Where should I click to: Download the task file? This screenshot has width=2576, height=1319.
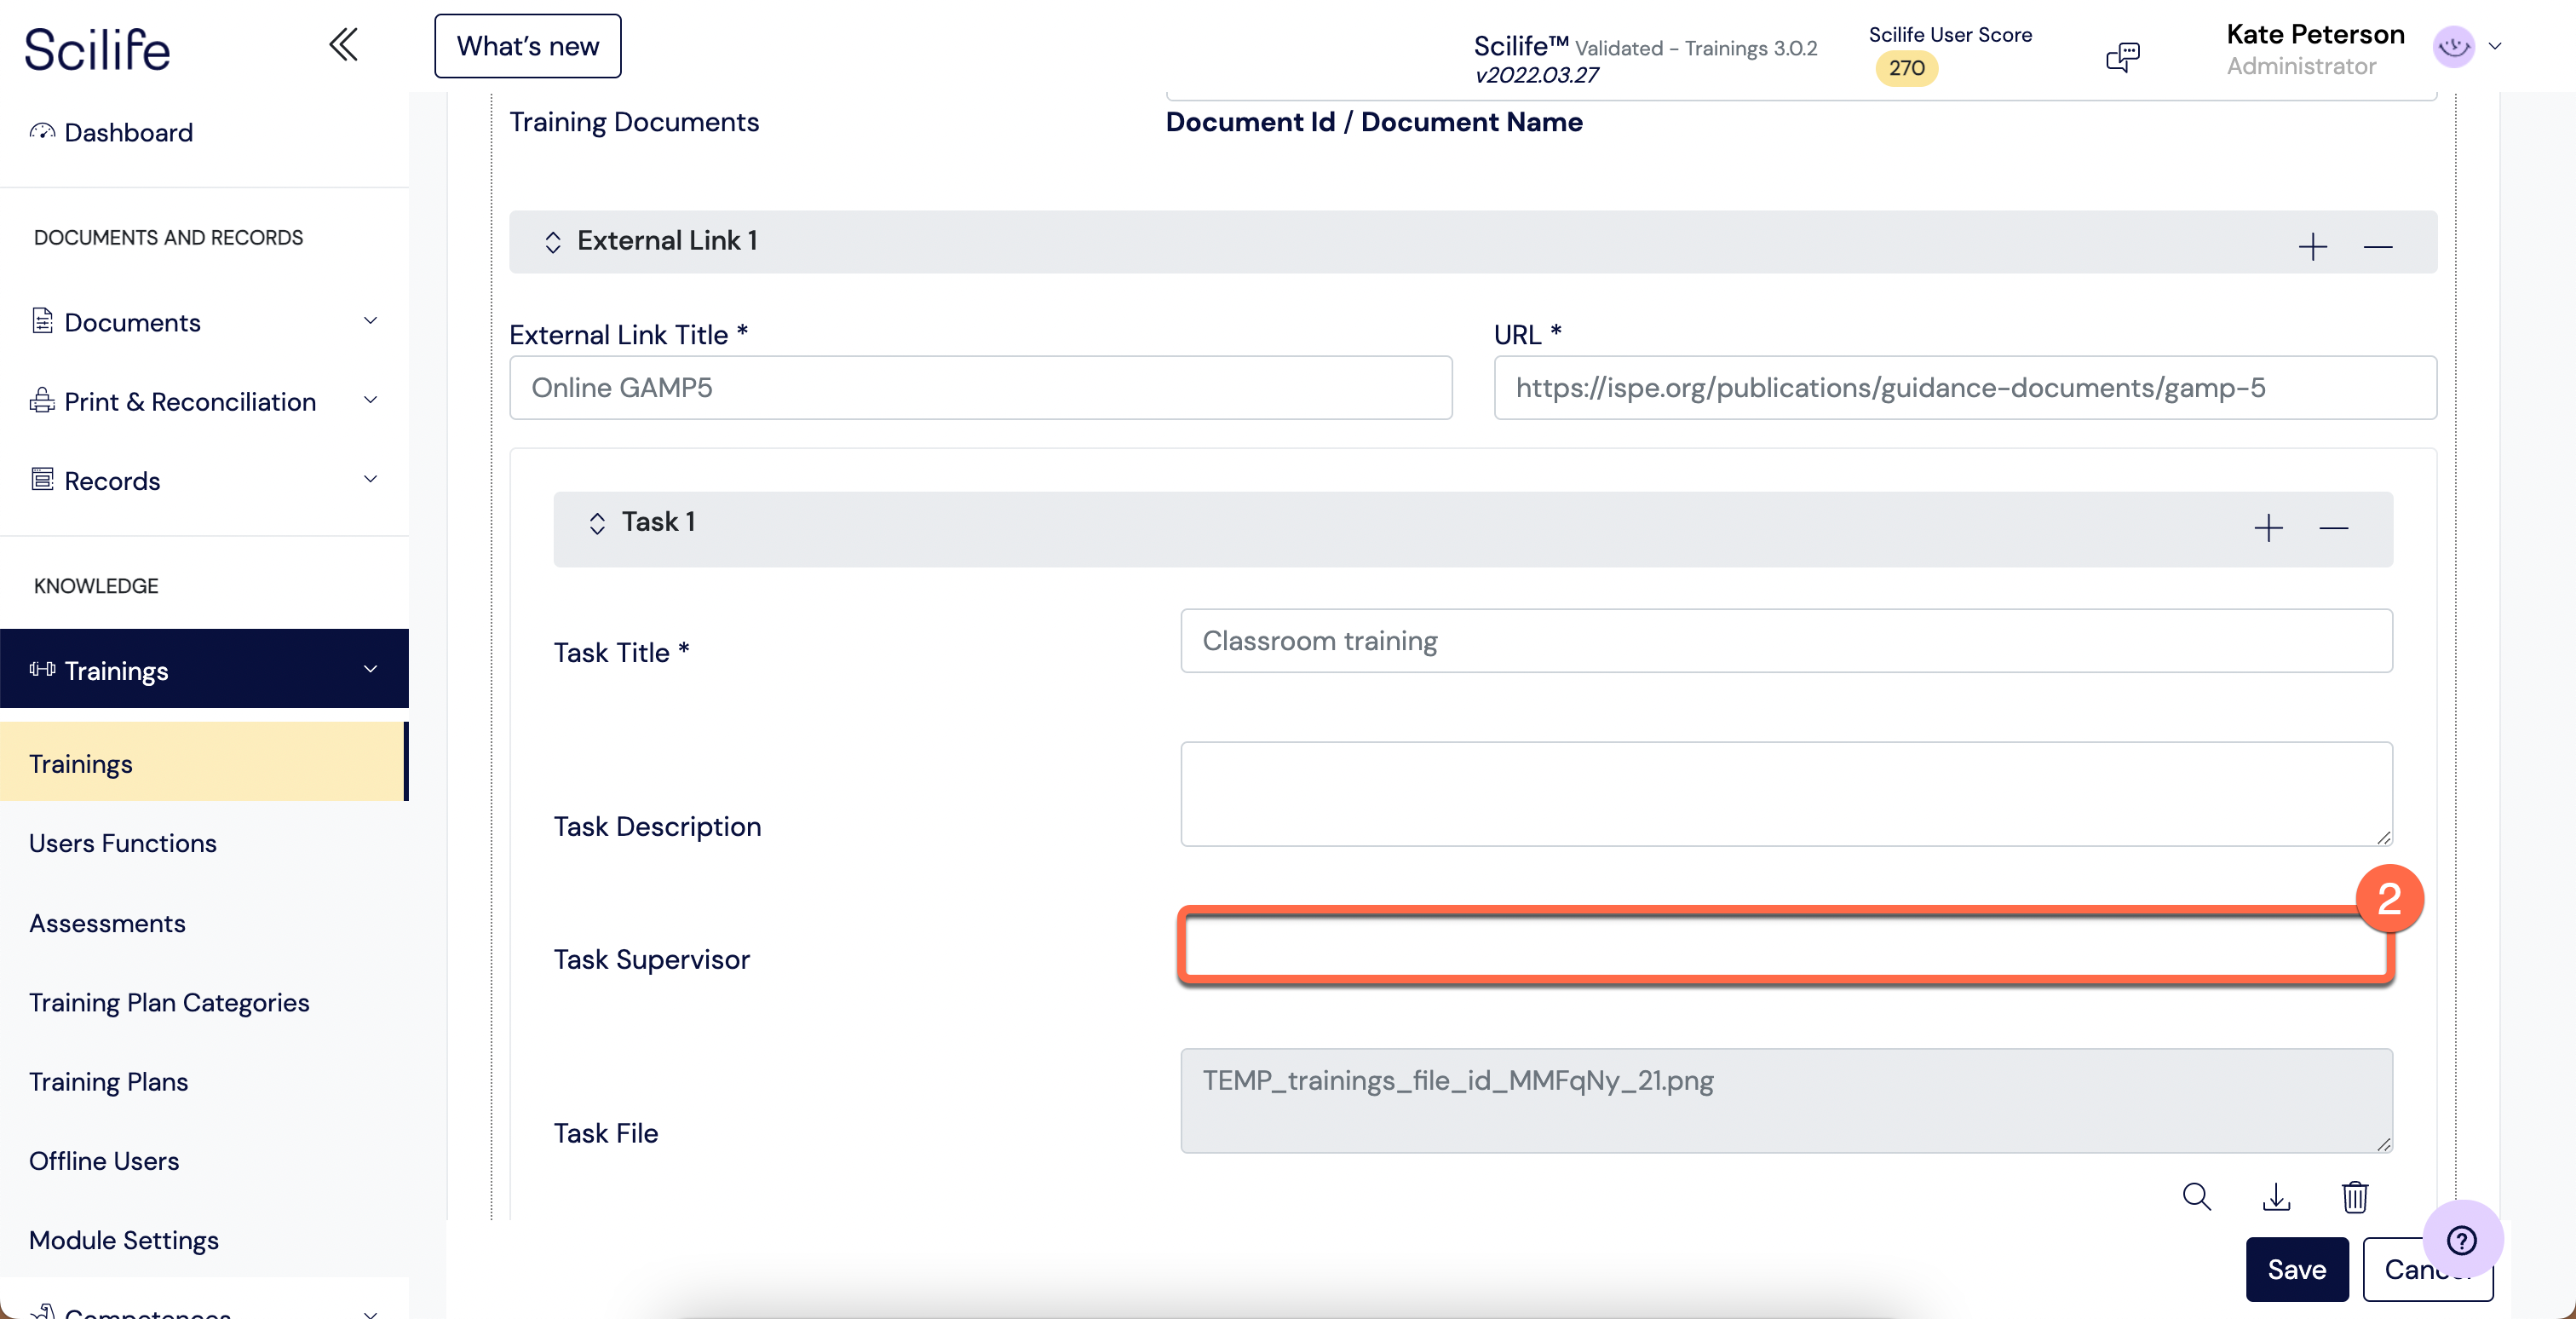pyautogui.click(x=2276, y=1196)
